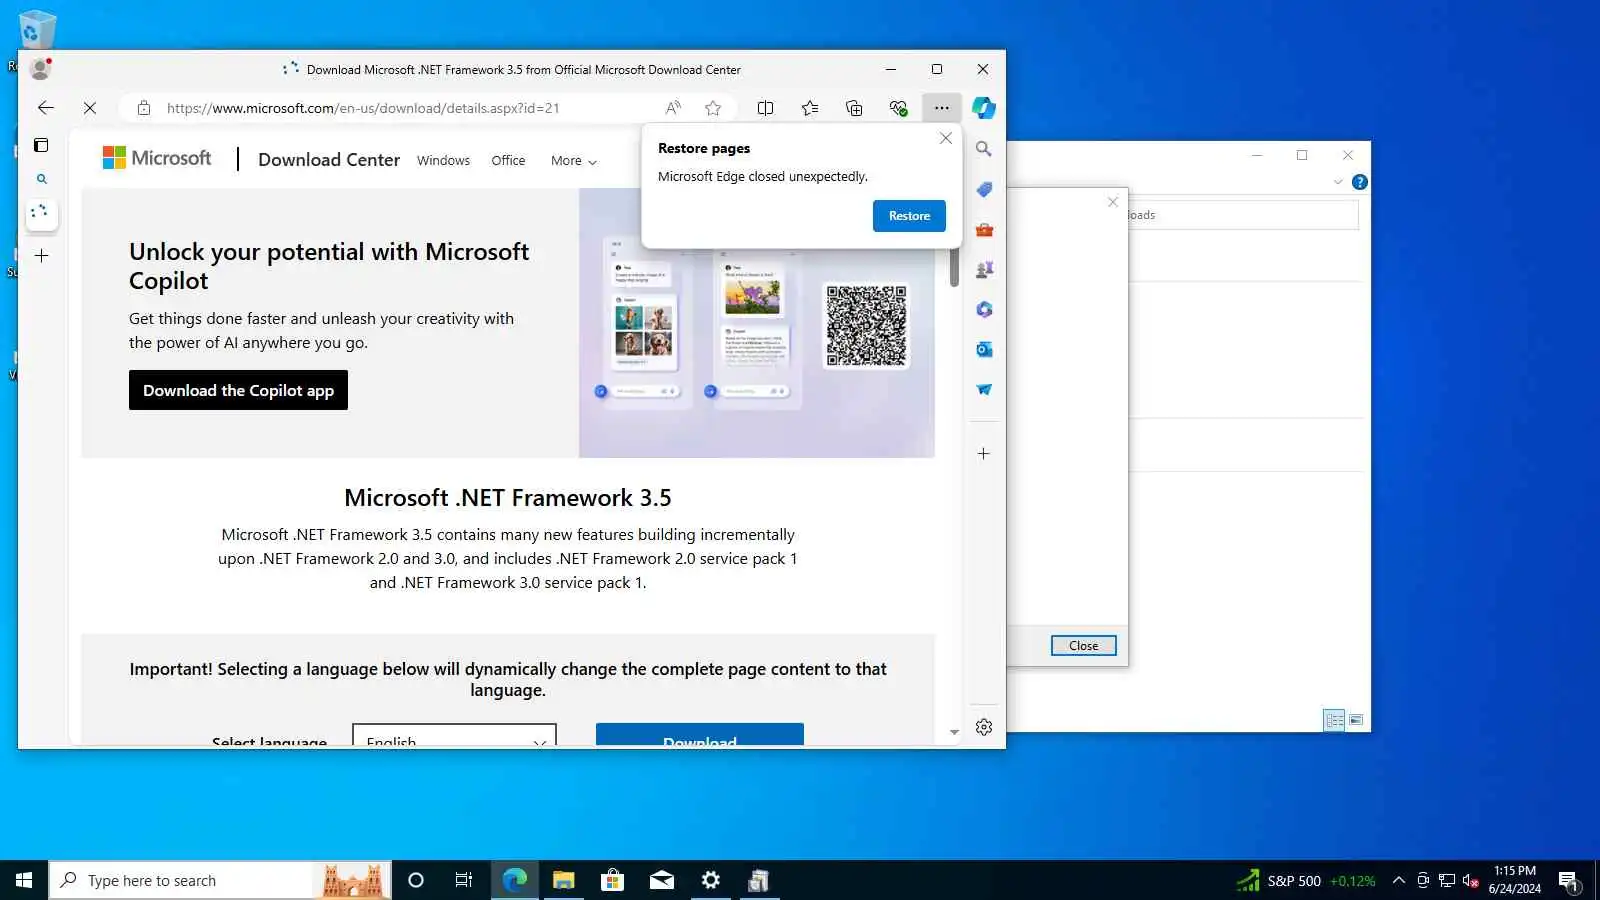
Task: Click the address bar URL field
Action: point(400,108)
